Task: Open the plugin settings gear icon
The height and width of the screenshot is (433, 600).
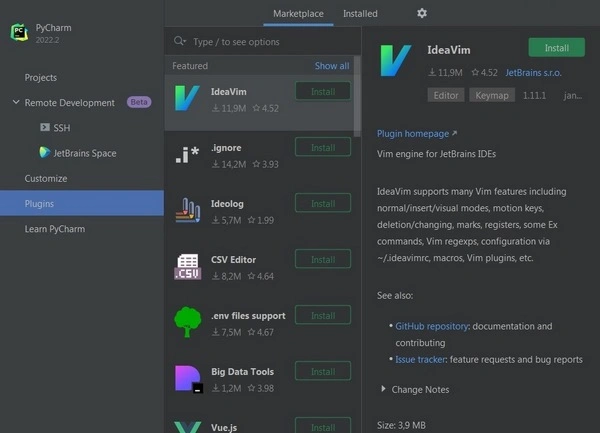Action: point(421,14)
